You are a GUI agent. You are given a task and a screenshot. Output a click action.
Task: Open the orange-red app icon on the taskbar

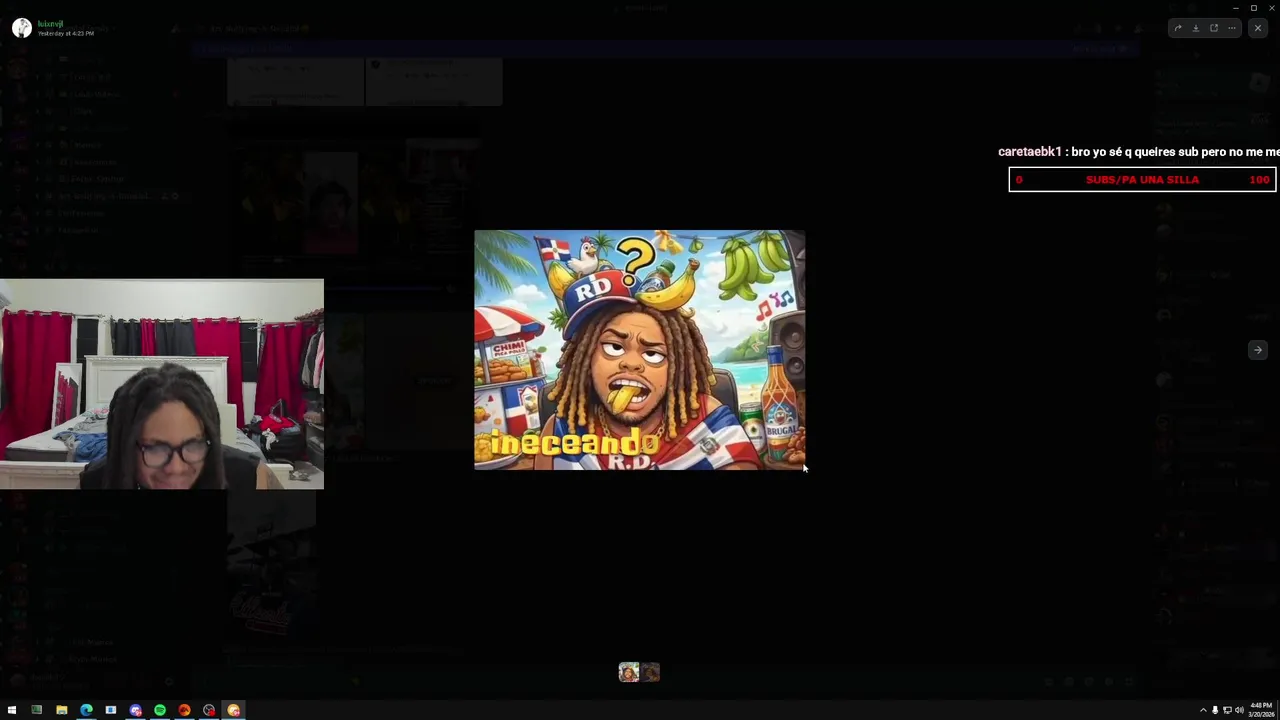coord(184,710)
